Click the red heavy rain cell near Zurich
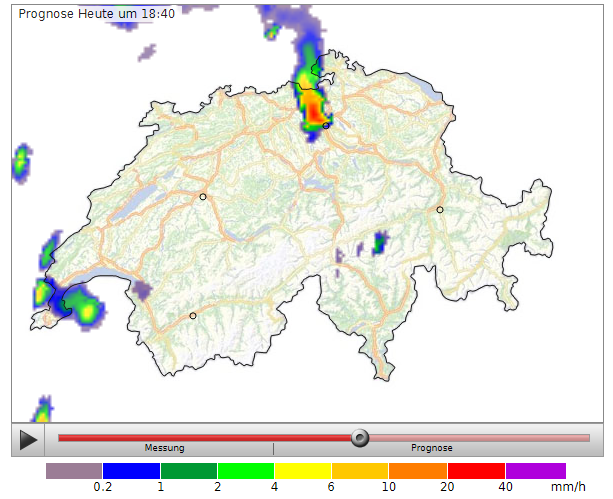This screenshot has height=499, width=613. [313, 110]
